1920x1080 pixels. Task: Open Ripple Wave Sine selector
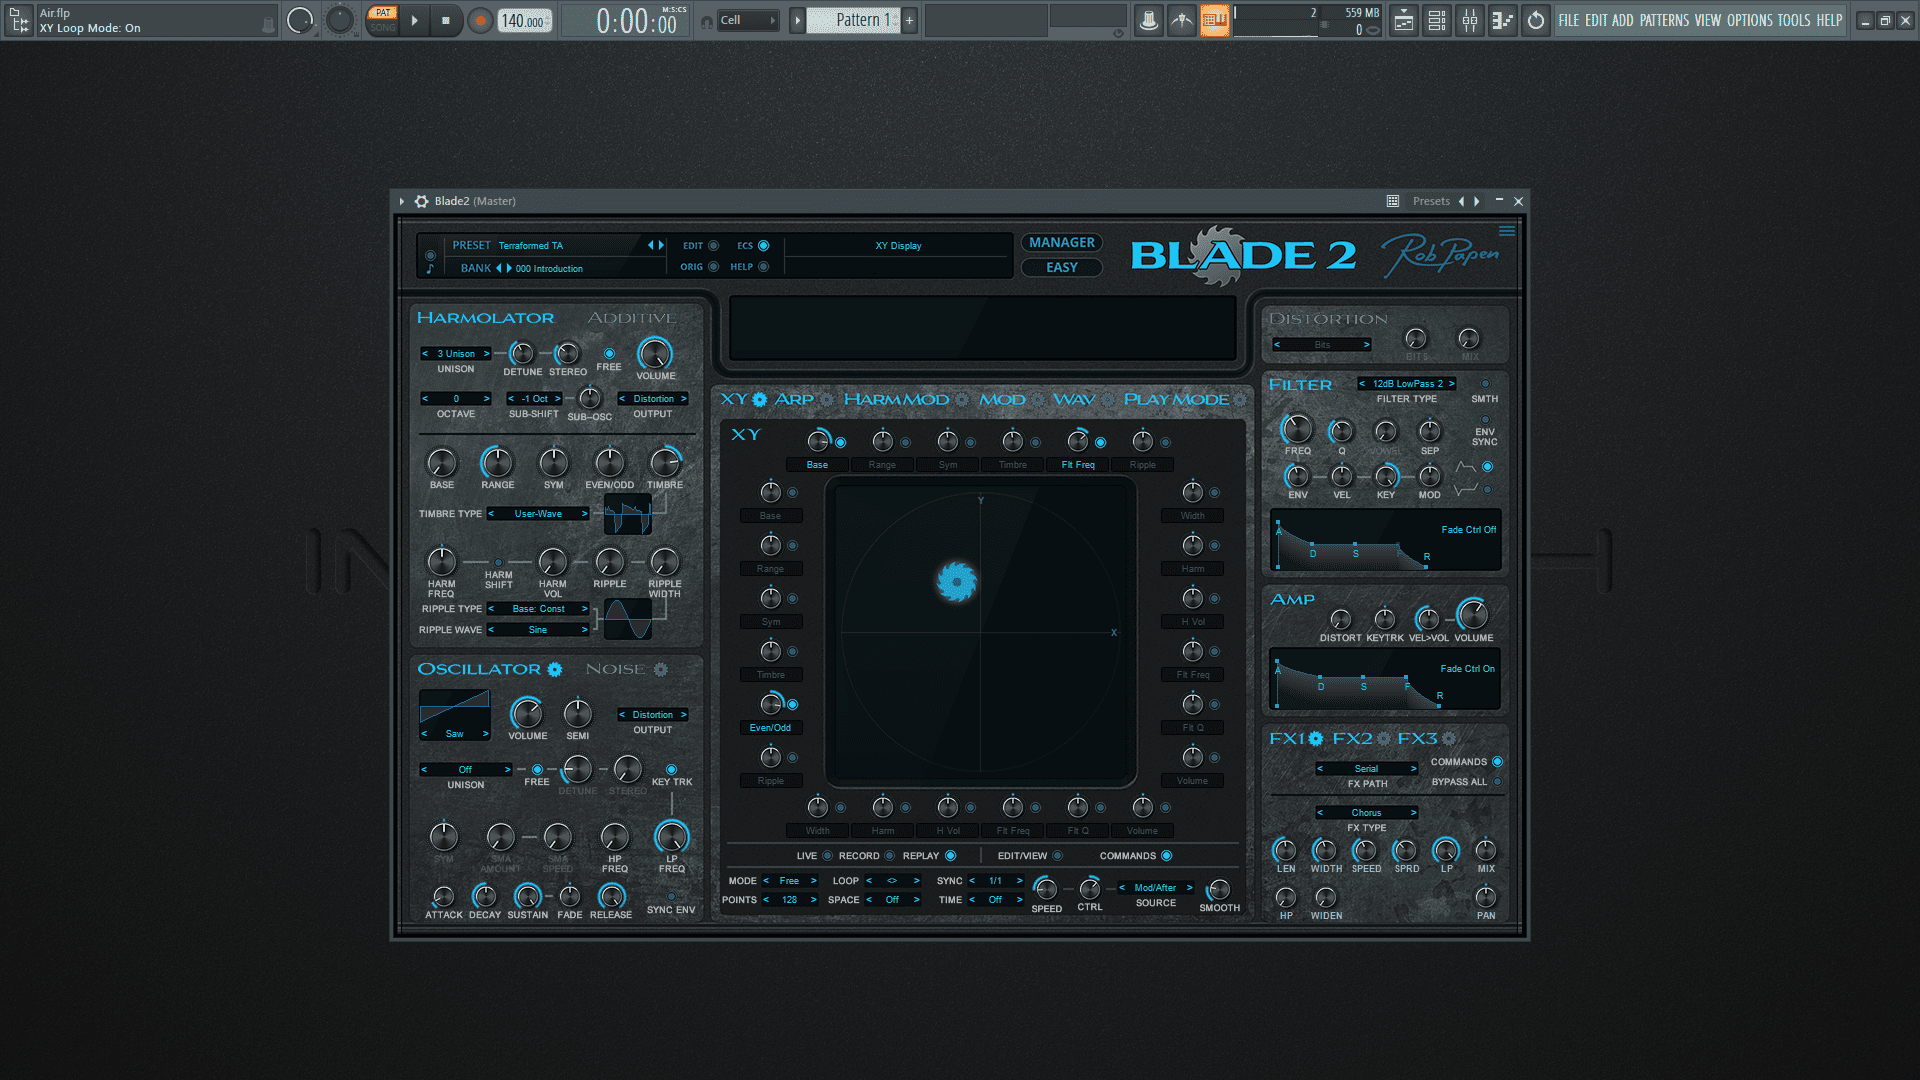[x=539, y=630]
